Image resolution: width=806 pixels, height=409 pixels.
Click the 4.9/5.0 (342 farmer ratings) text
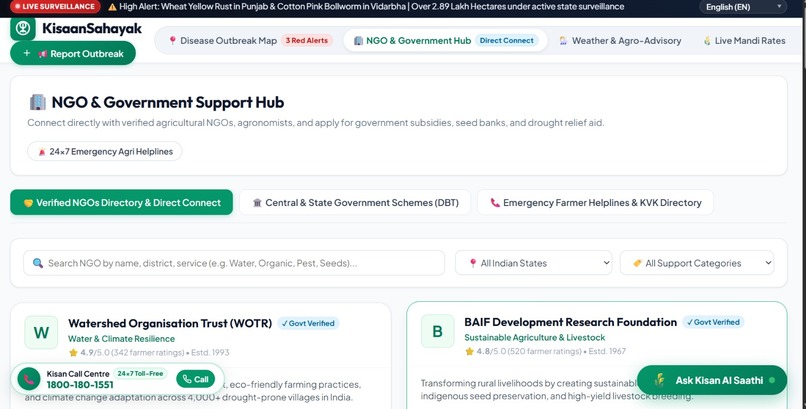pyautogui.click(x=132, y=352)
